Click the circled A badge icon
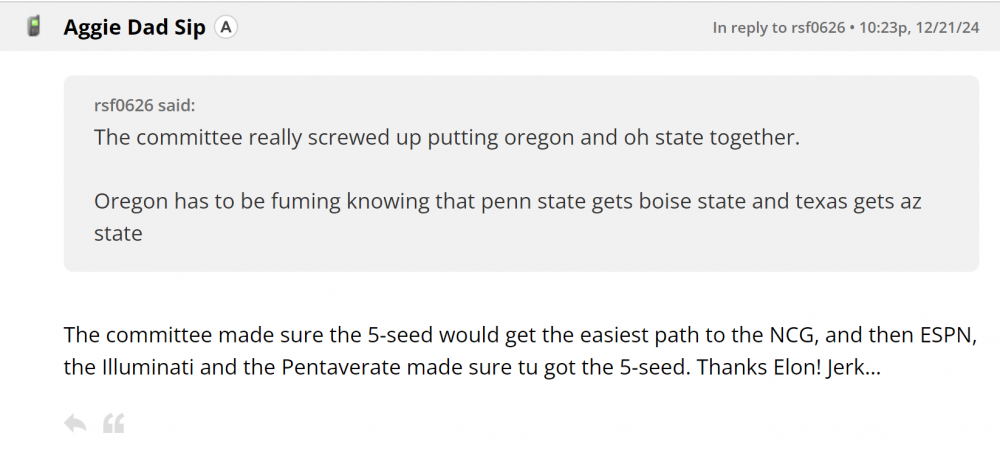This screenshot has height=453, width=1000. point(227,27)
